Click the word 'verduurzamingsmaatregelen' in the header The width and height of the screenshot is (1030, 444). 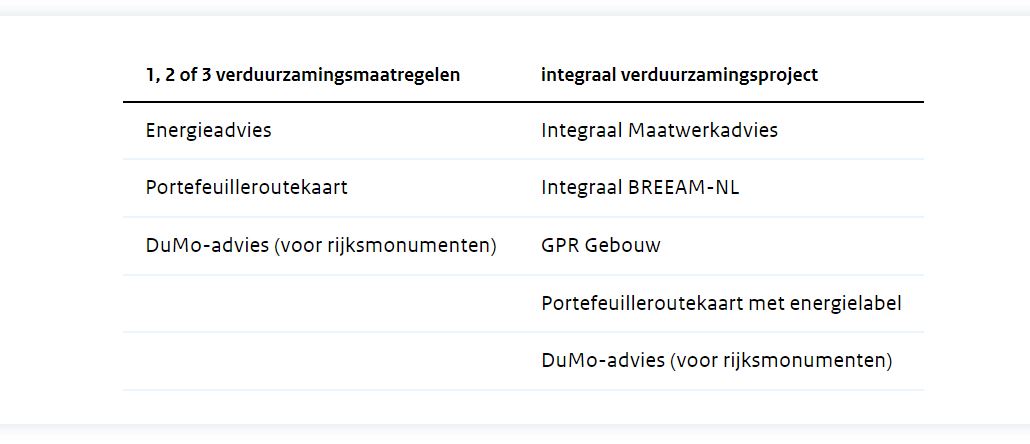(338, 76)
